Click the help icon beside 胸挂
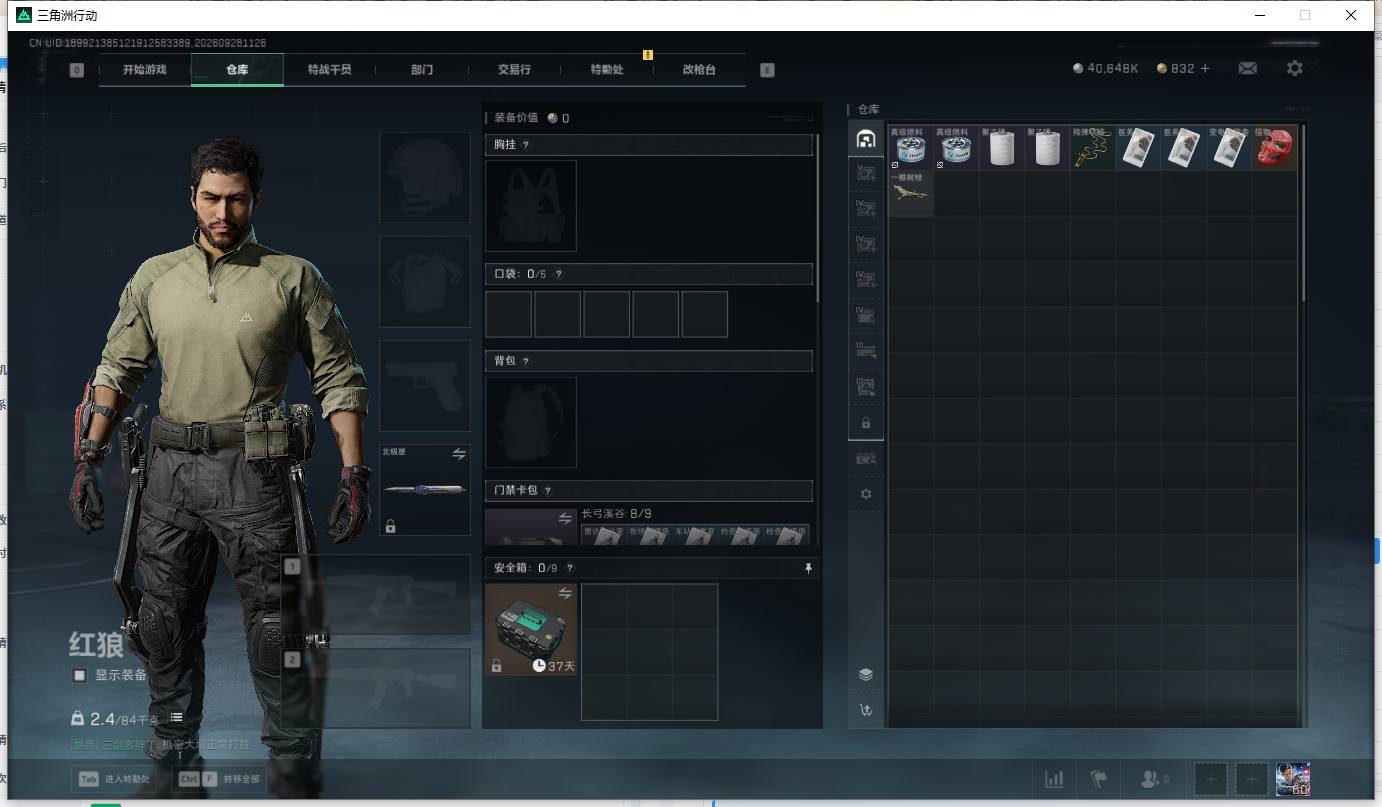Screen dimensions: 1382x807 pyautogui.click(x=525, y=145)
